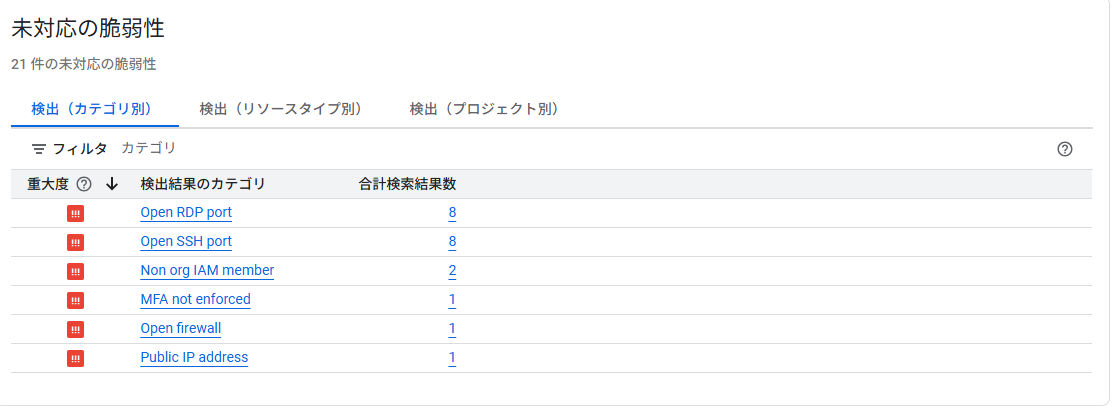Click the count 2 for Non org IAM member
Image resolution: width=1113 pixels, height=408 pixels.
452,270
